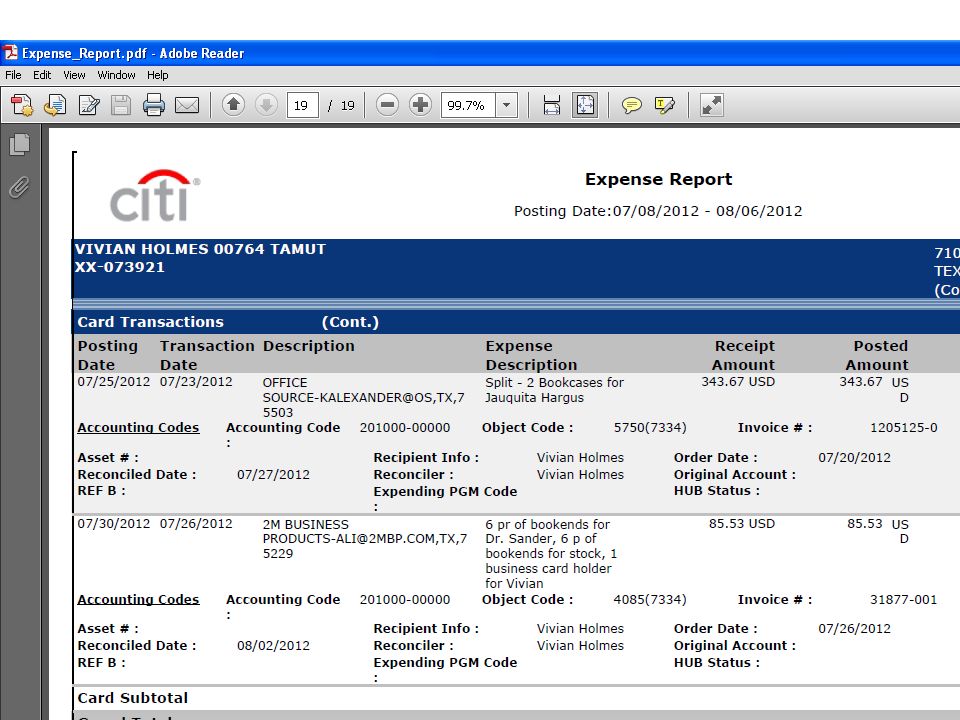Click invoice number 1205125-0

click(x=904, y=427)
